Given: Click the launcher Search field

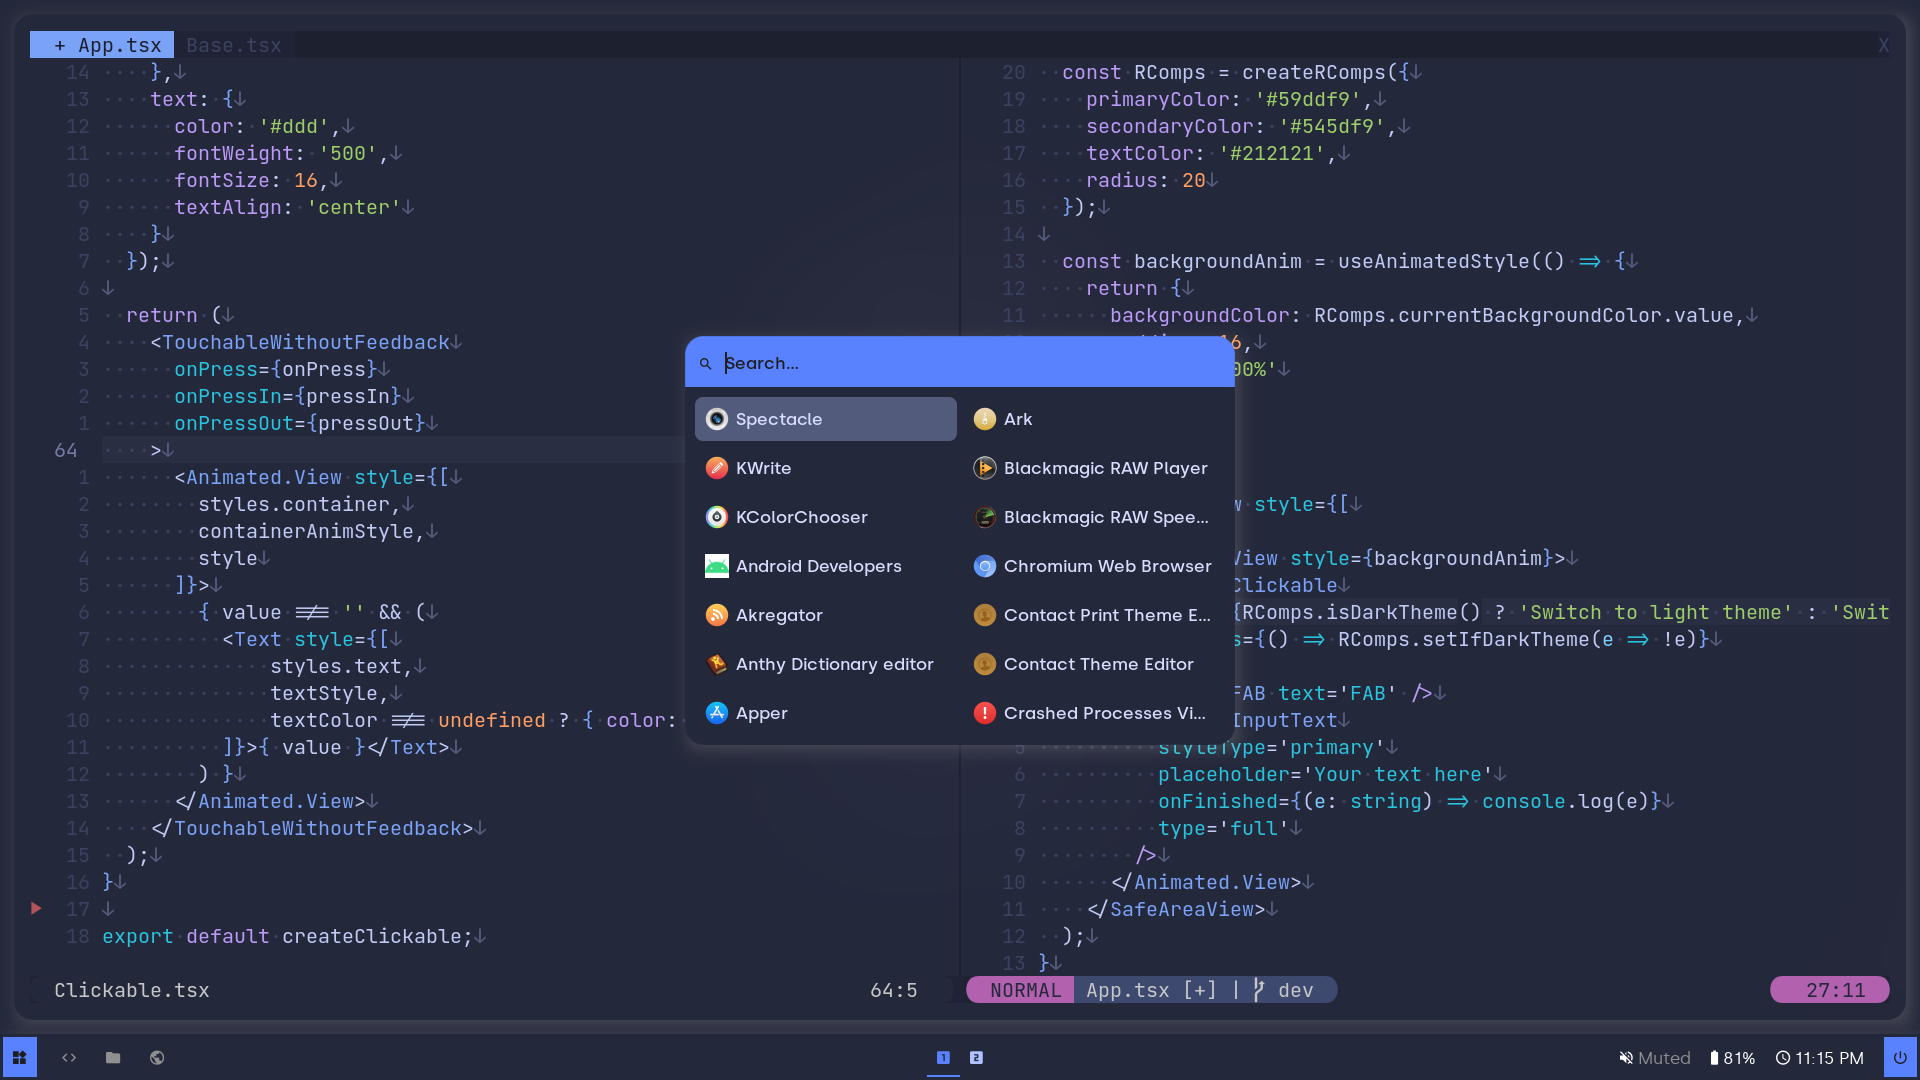Looking at the screenshot, I should click(x=960, y=363).
